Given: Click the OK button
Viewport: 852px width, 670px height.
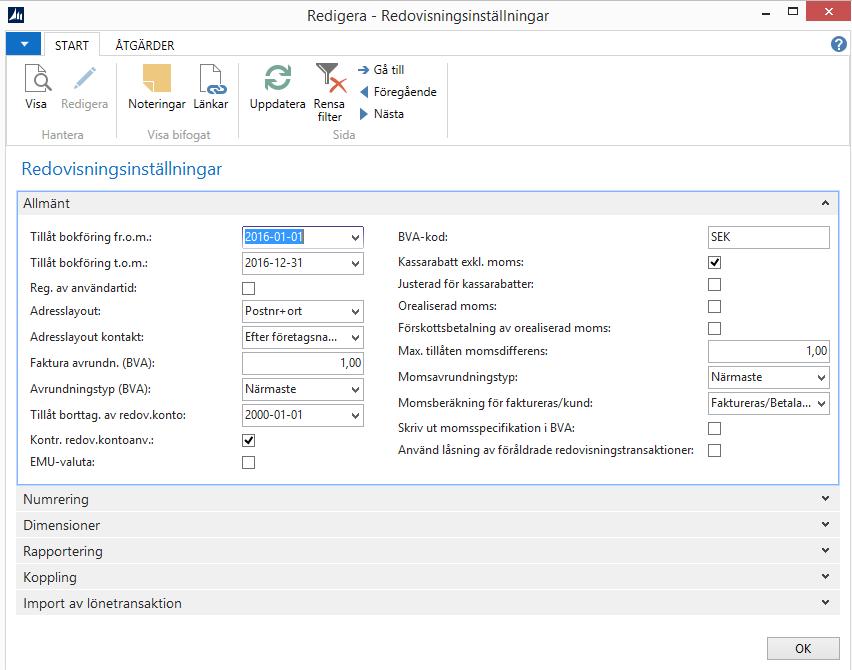Looking at the screenshot, I should [803, 648].
